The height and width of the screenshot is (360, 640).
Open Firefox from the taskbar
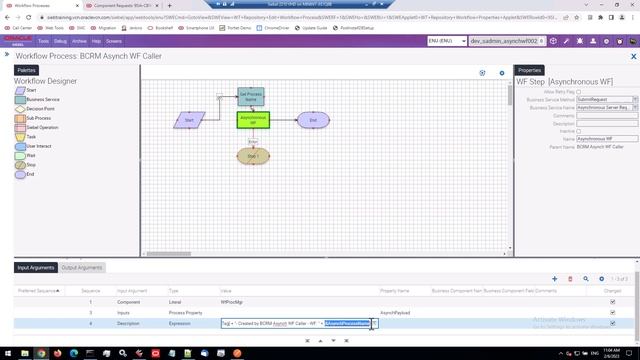58,353
